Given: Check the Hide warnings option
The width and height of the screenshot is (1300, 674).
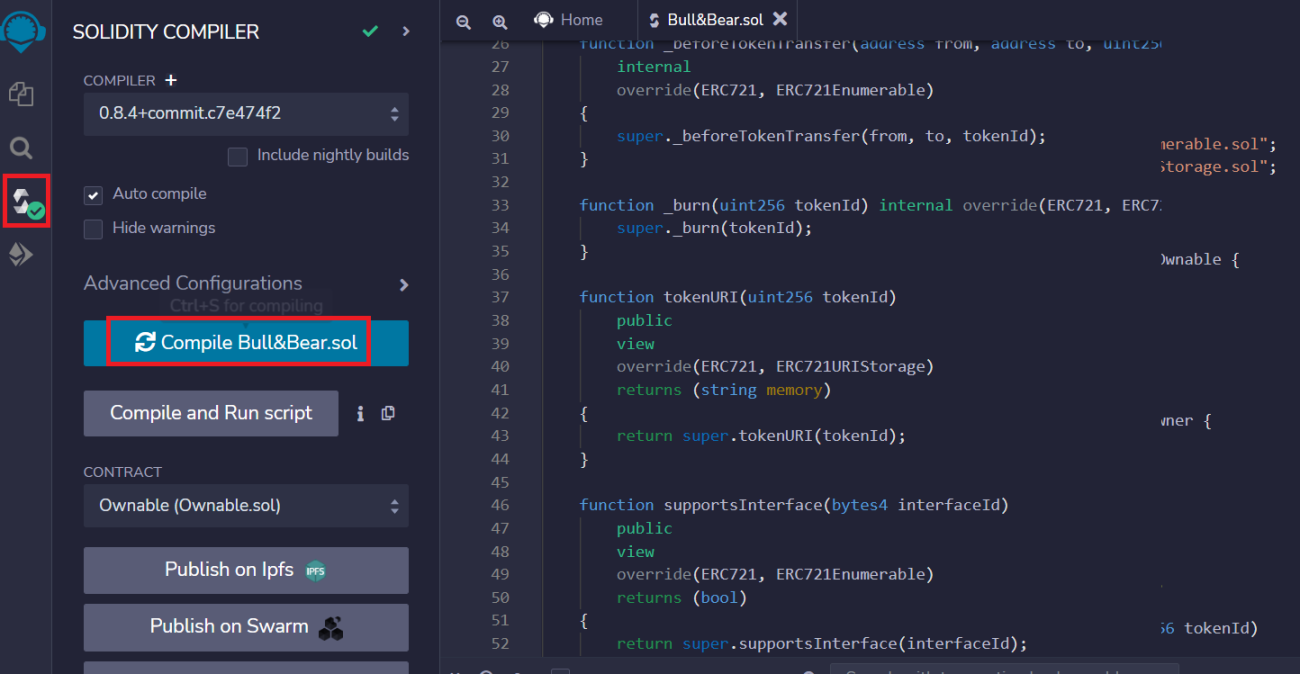Looking at the screenshot, I should pyautogui.click(x=94, y=229).
